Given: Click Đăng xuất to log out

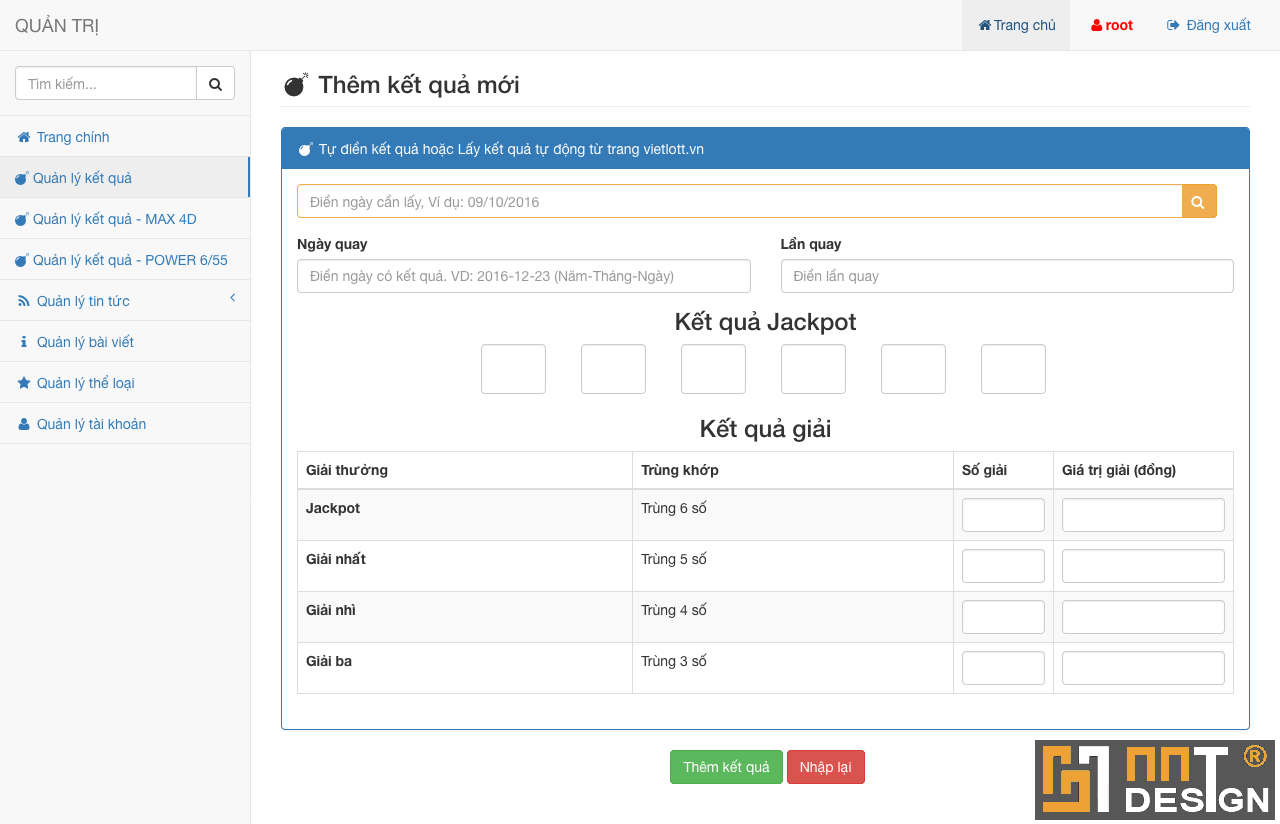Looking at the screenshot, I should [1209, 25].
